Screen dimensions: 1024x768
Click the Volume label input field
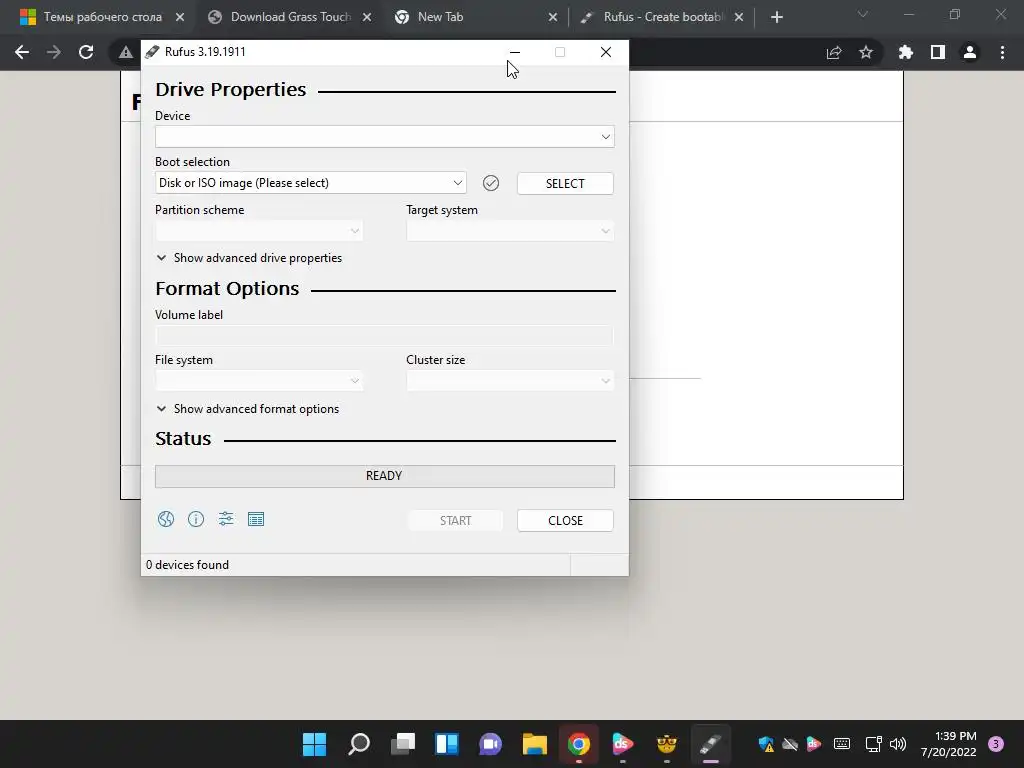click(385, 335)
